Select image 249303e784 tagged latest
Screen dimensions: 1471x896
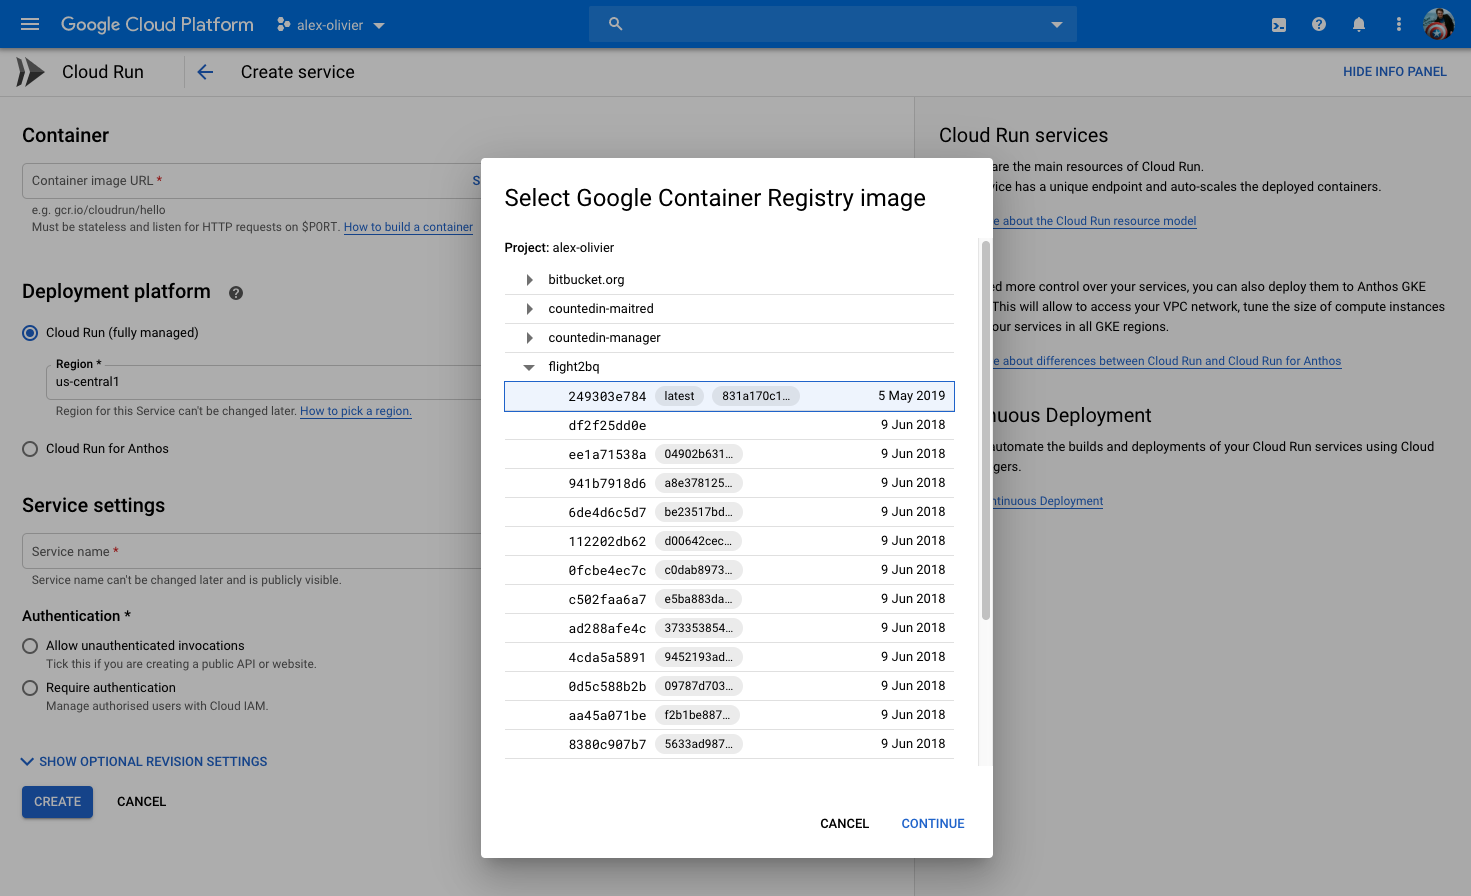click(729, 396)
